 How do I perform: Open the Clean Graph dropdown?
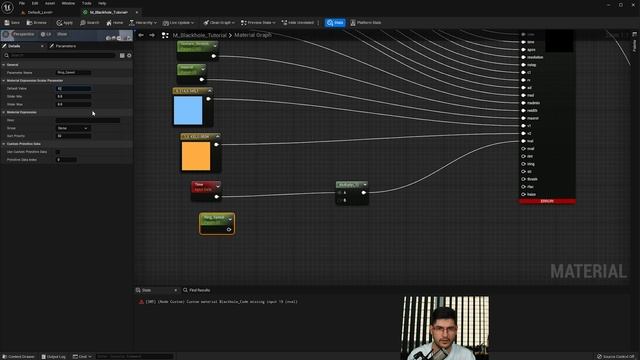click(x=219, y=22)
